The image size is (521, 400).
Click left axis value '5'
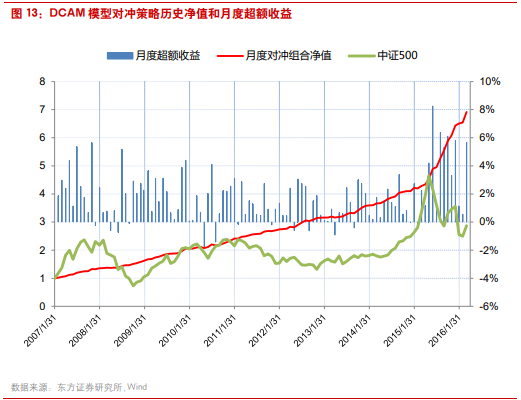click(42, 166)
